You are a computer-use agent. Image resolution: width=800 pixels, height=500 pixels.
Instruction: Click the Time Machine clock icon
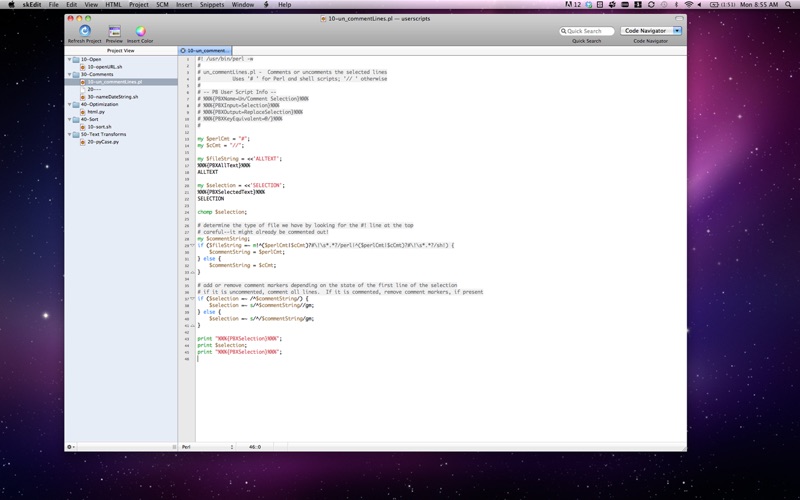664,5
